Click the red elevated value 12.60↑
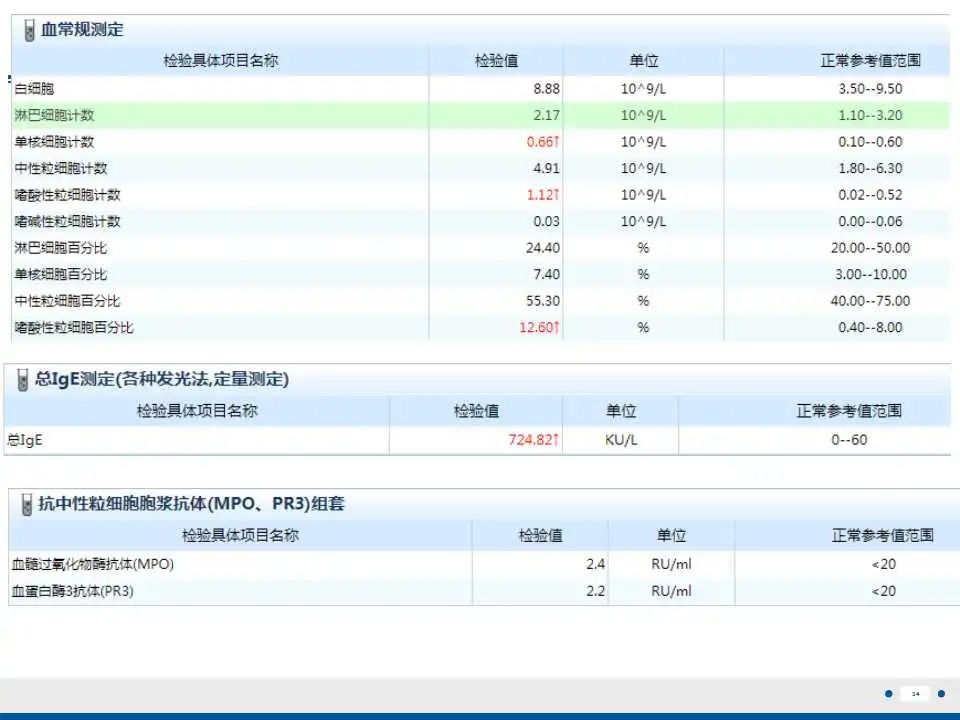This screenshot has height=720, width=960. [539, 328]
